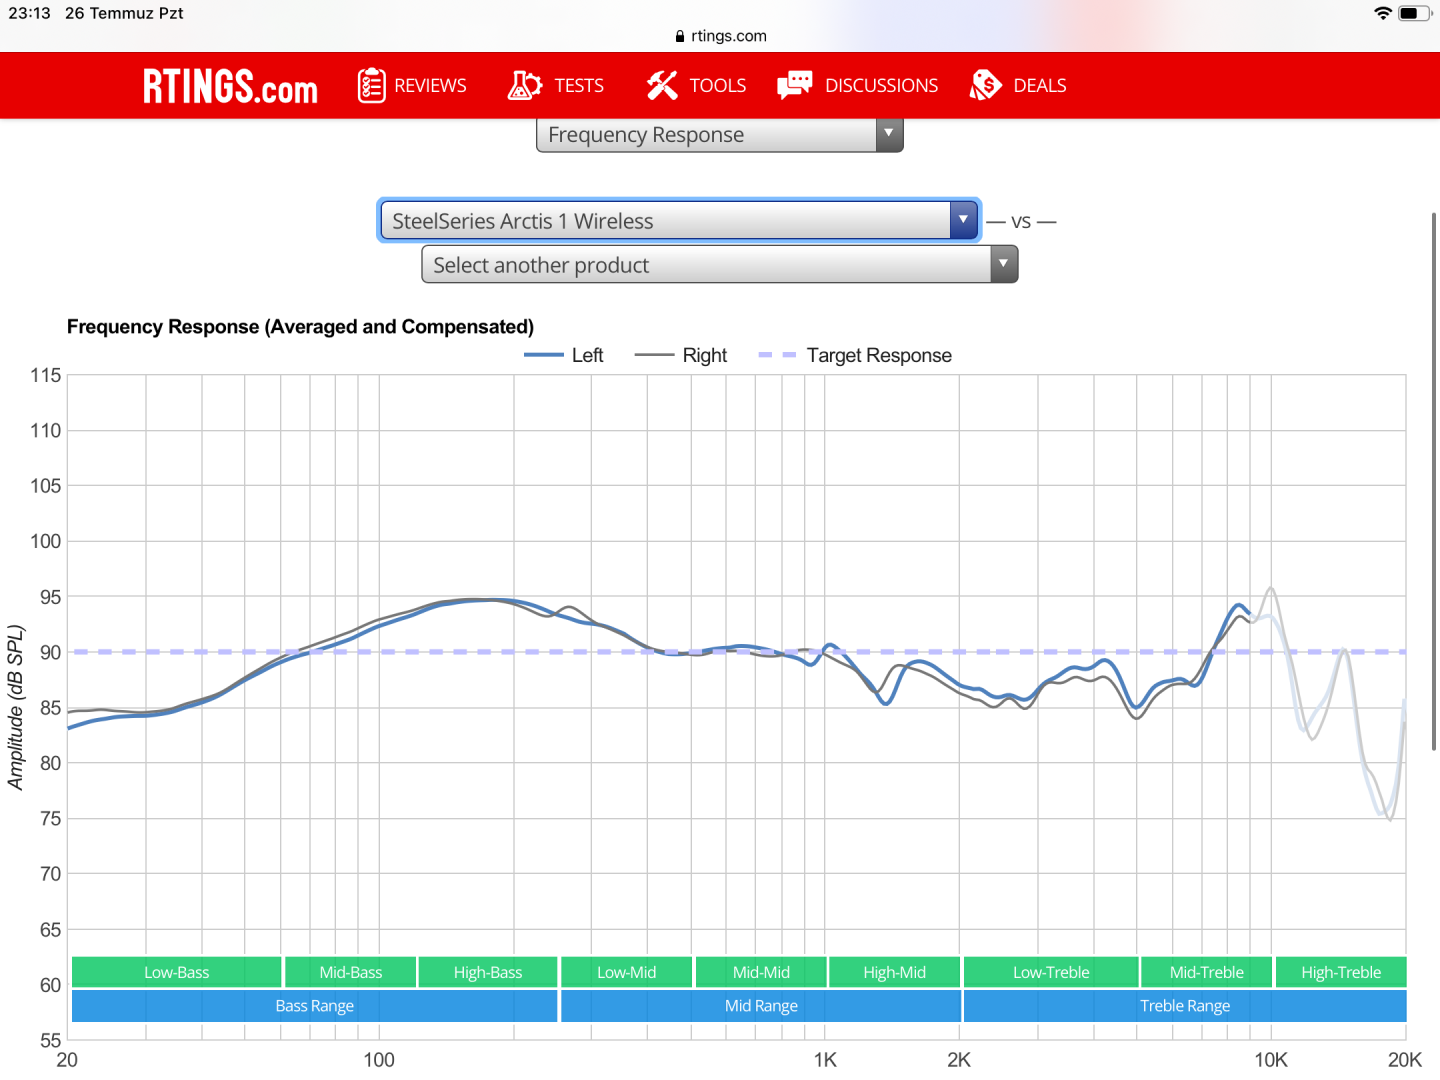Image resolution: width=1440 pixels, height=1080 pixels.
Task: Click the Select another product arrow
Action: pos(1003,265)
